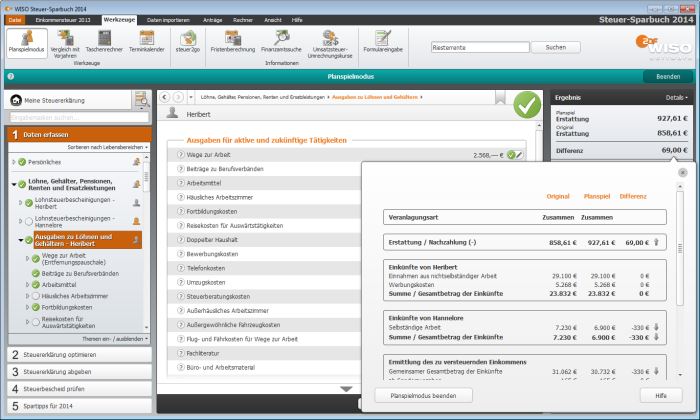Open step 3 Steuererklärung abgeben
This screenshot has height=420, width=700.
pyautogui.click(x=79, y=372)
